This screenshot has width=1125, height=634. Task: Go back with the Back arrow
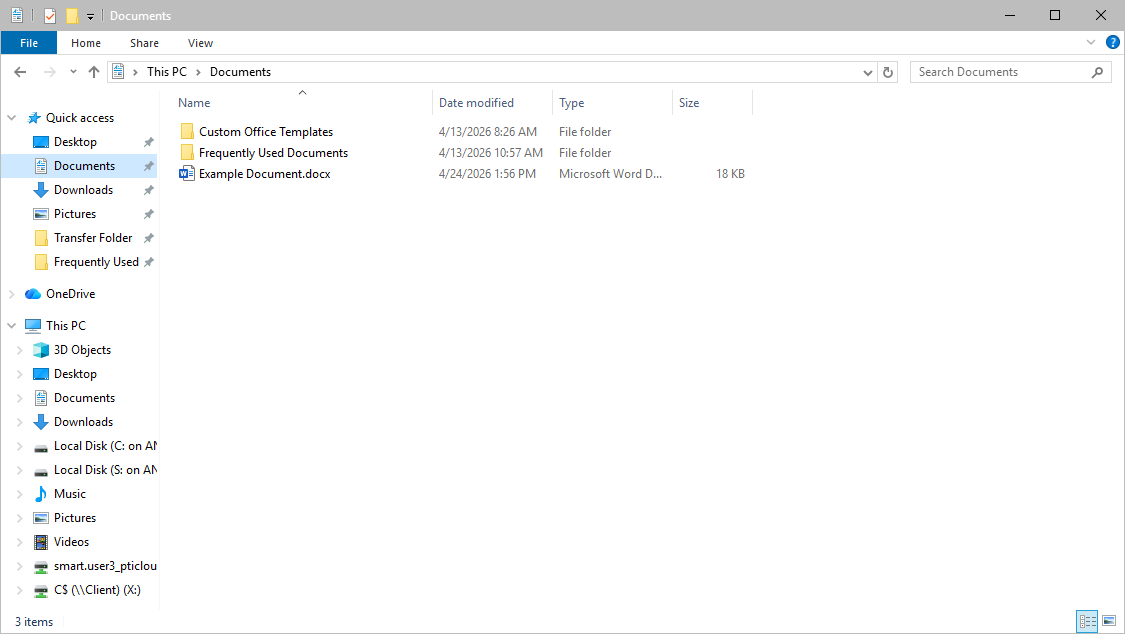20,72
